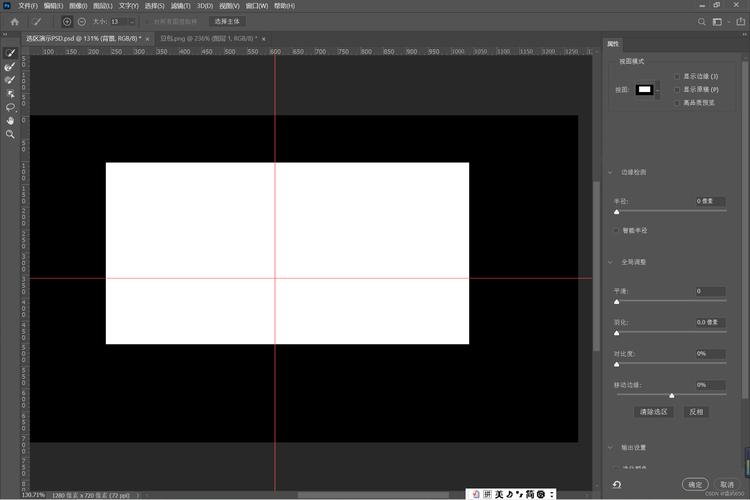Click the search magnifier icon top right
Viewport: 750px width, 500px height.
coord(702,22)
